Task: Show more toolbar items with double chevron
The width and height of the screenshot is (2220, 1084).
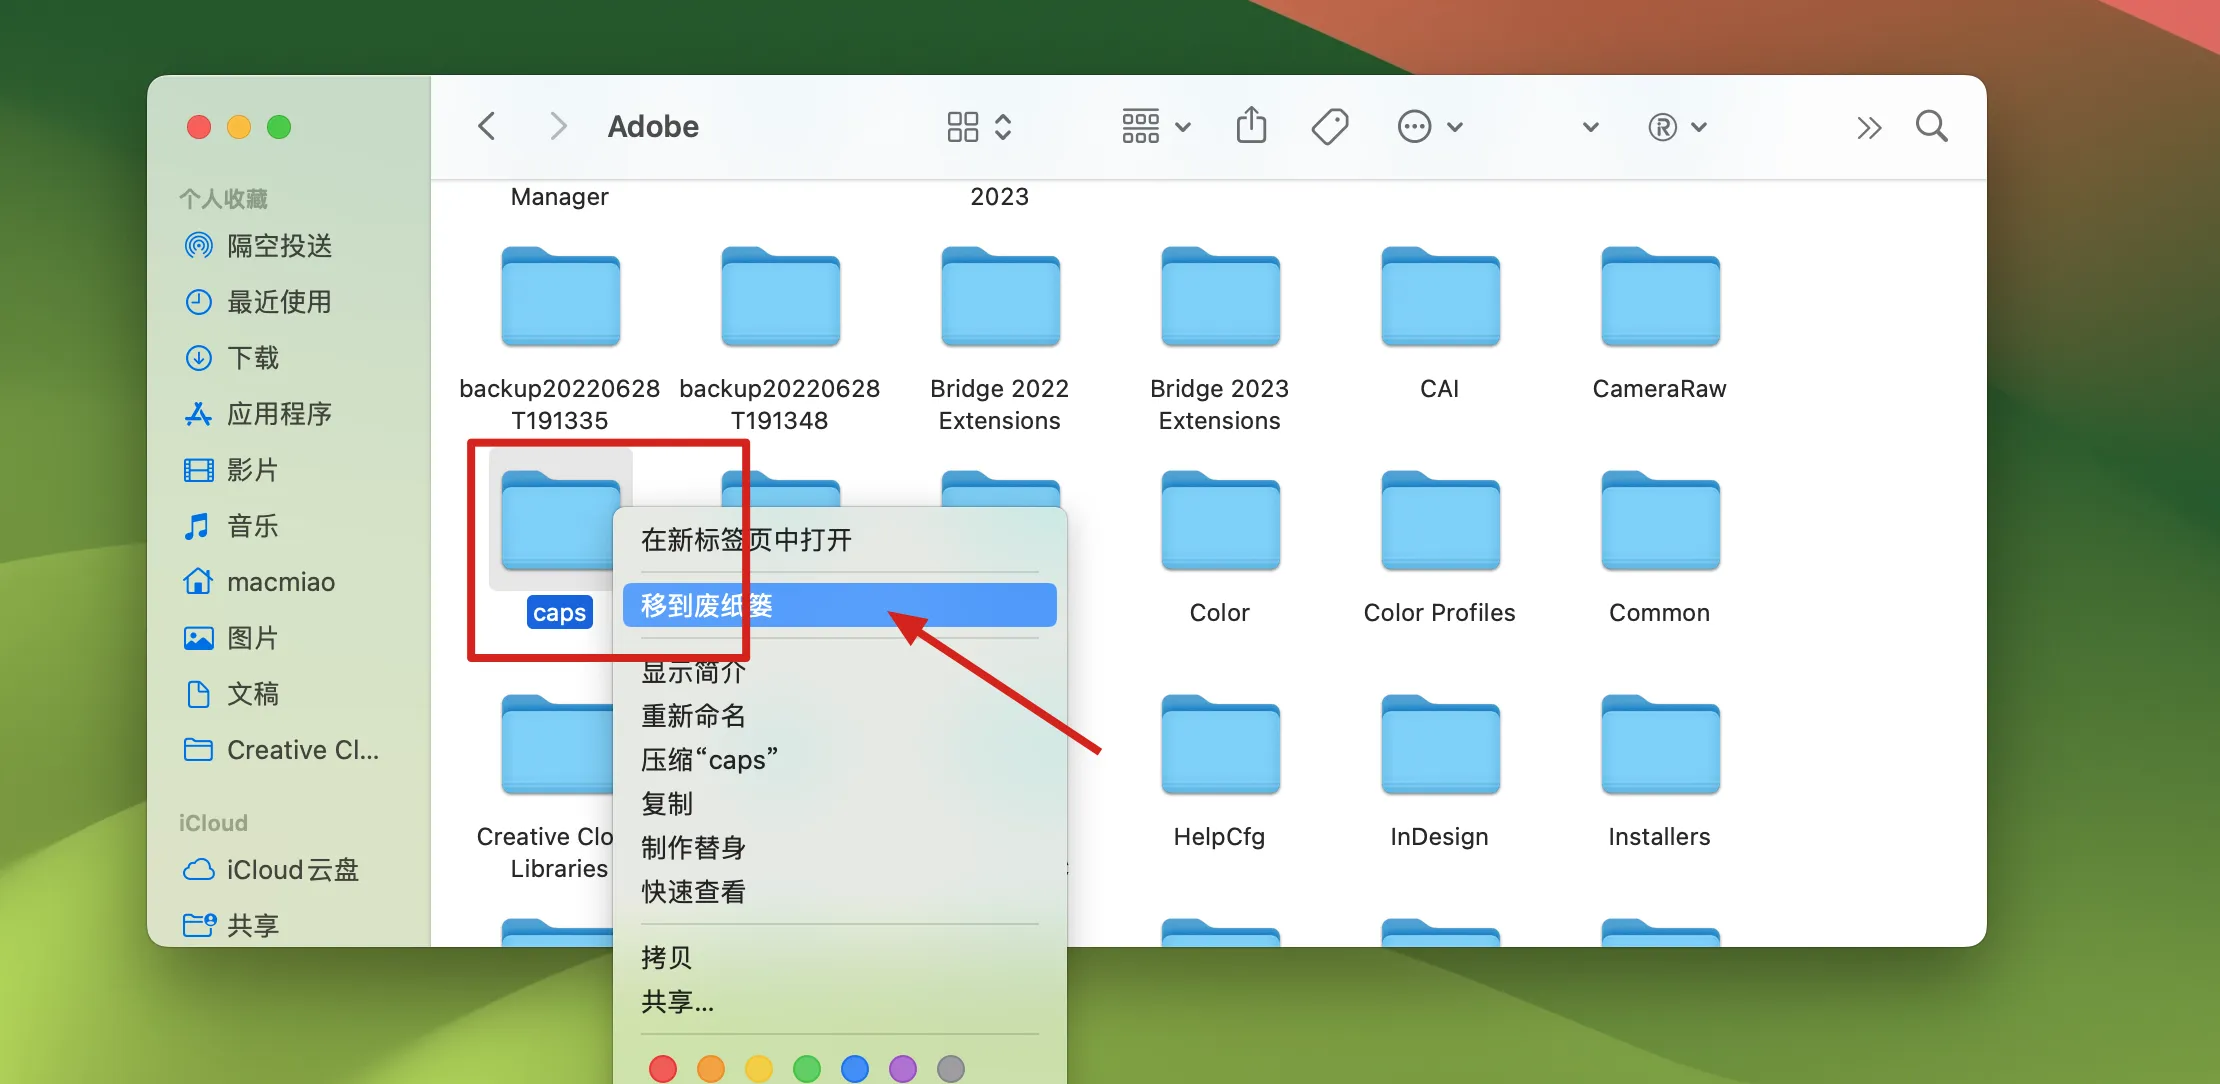Action: 1869,127
